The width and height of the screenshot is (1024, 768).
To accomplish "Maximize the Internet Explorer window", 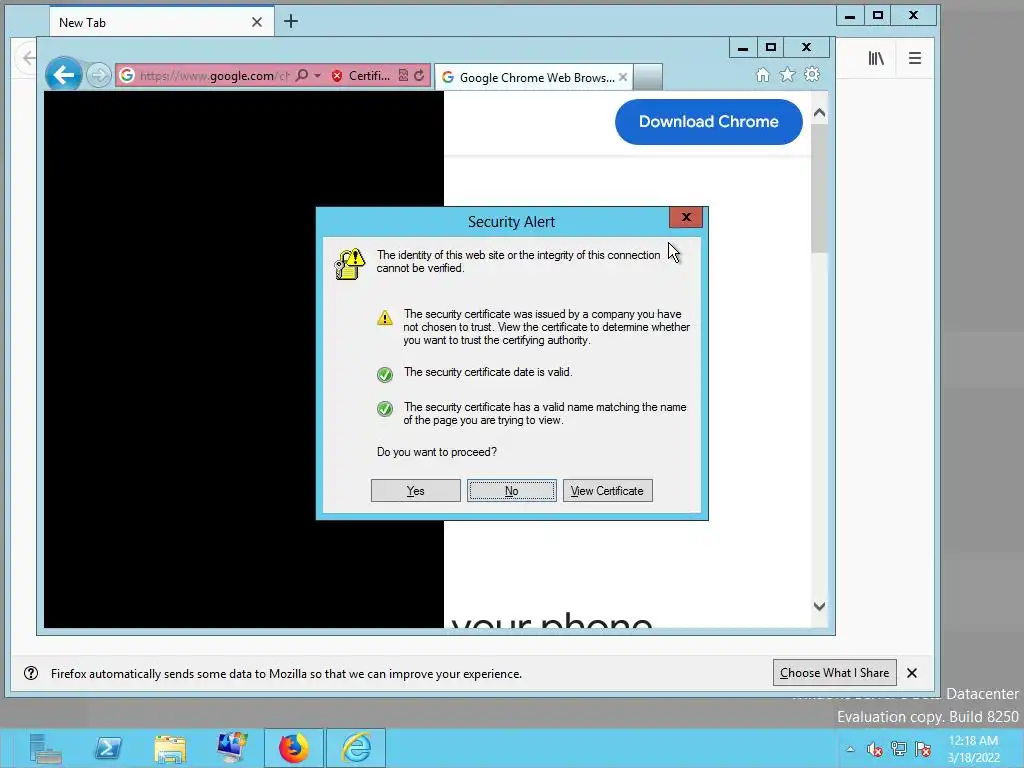I will click(771, 48).
